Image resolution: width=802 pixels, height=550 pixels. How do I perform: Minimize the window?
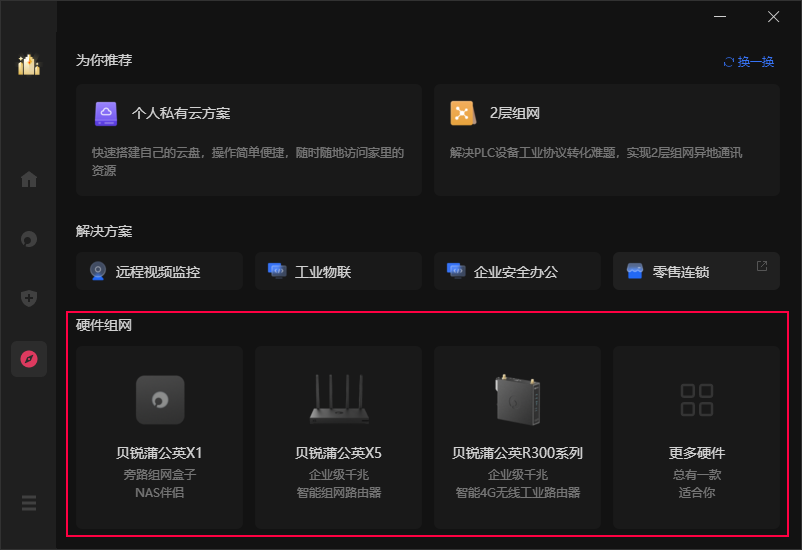click(x=720, y=16)
